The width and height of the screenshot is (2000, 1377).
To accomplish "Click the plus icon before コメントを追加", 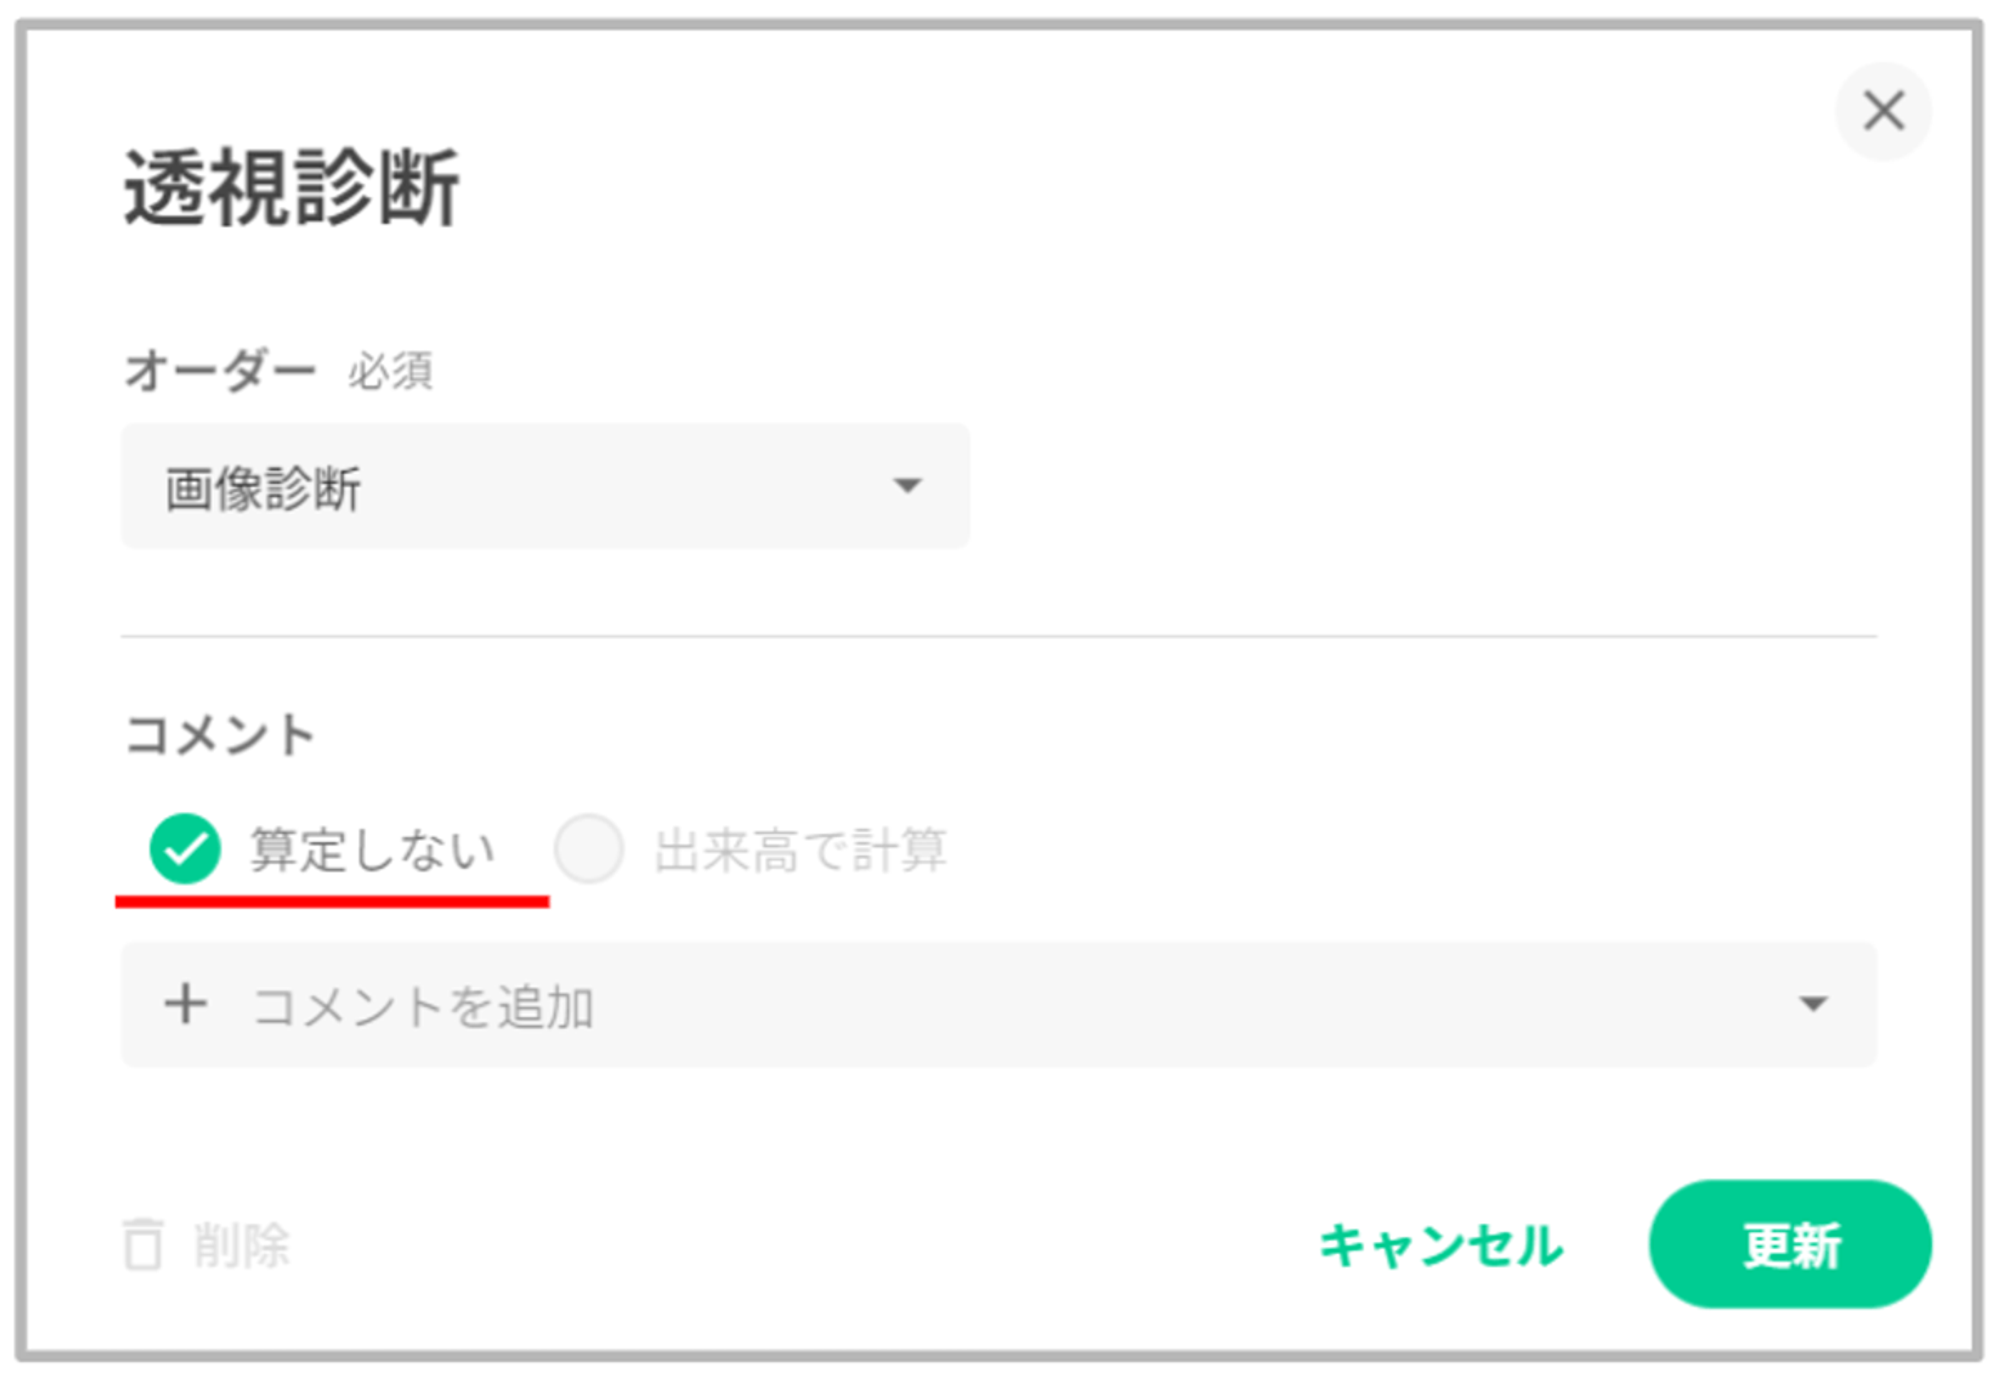I will click(186, 1004).
